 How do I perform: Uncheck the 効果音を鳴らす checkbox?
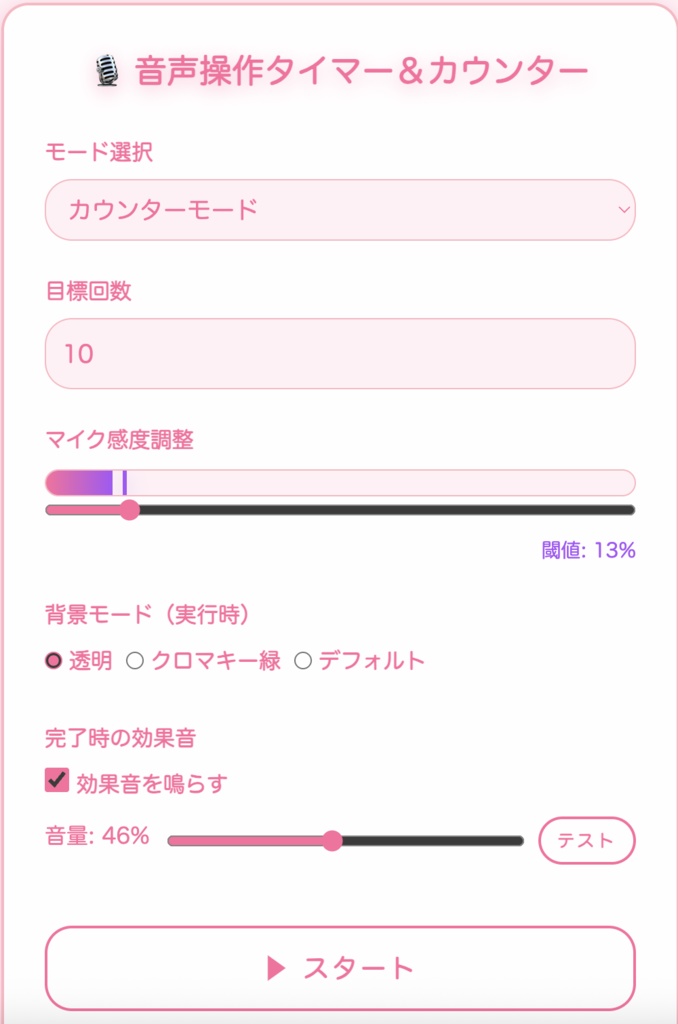(x=52, y=784)
